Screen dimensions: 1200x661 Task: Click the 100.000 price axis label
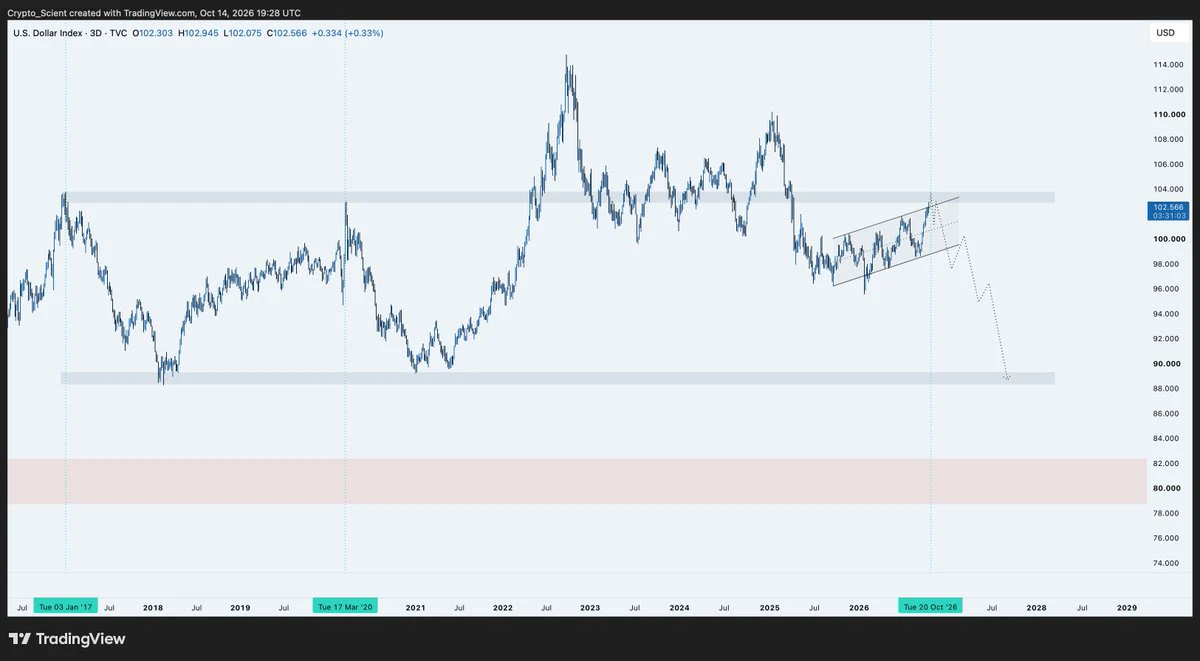click(1170, 240)
